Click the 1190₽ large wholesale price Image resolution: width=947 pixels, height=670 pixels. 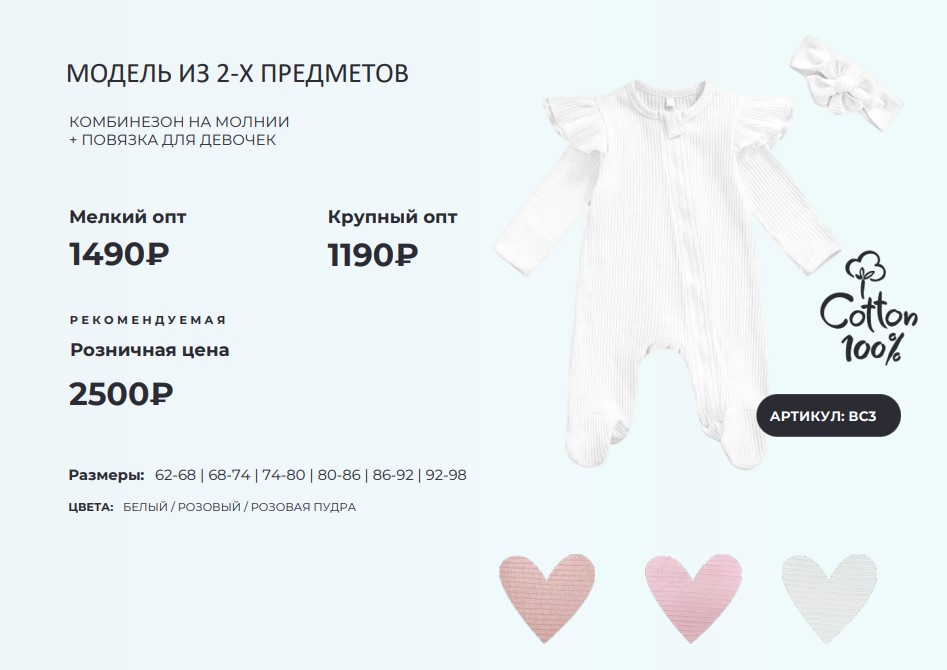coord(373,255)
